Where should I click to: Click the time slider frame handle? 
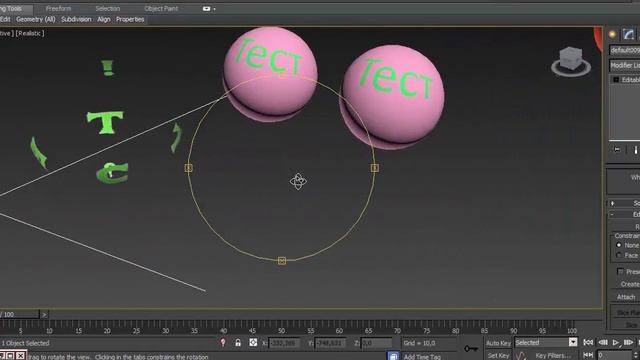[x=19, y=314]
